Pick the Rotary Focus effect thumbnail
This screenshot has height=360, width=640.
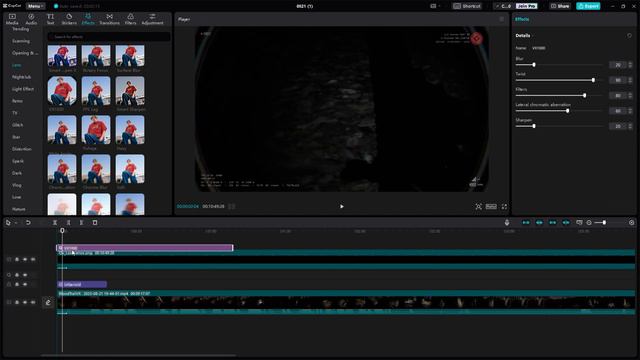click(96, 56)
